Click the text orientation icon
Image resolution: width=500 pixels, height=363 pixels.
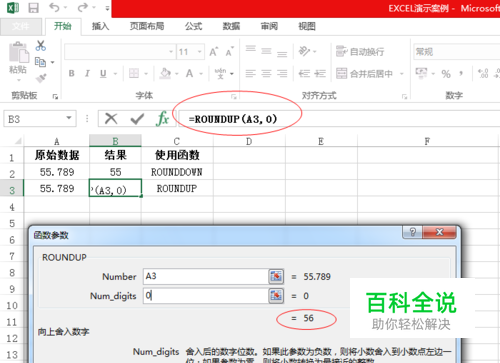[x=304, y=51]
